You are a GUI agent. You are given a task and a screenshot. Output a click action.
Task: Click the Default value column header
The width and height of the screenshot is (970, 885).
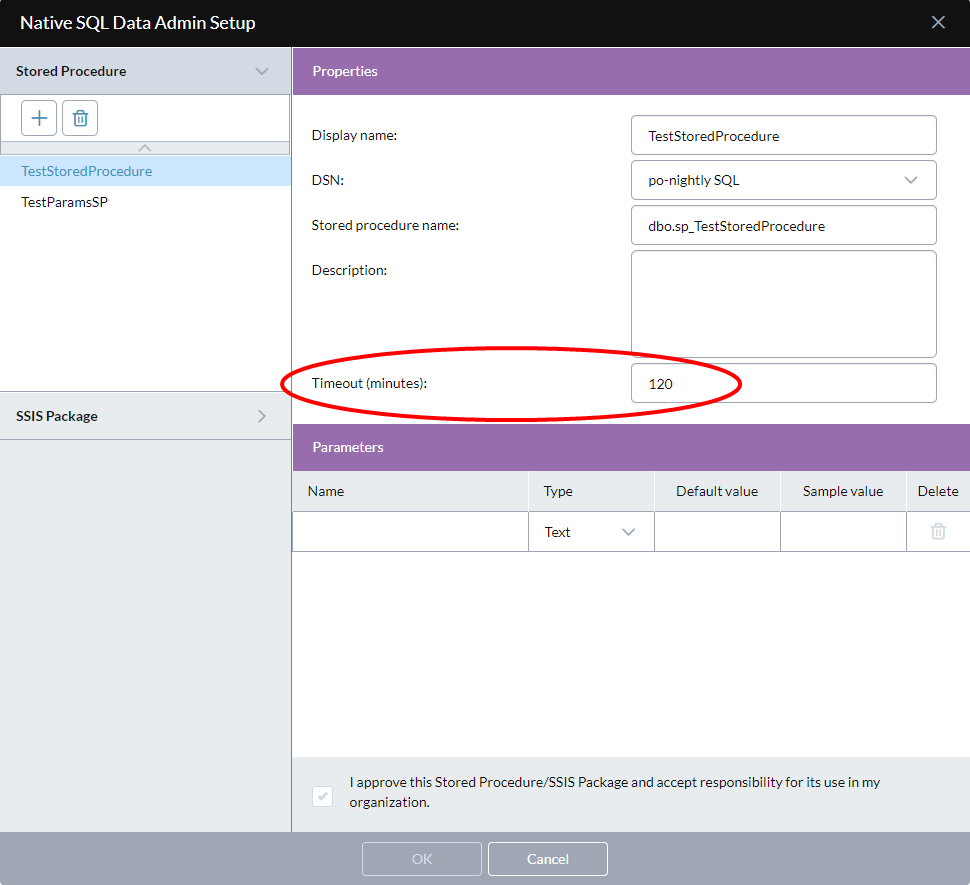[717, 491]
